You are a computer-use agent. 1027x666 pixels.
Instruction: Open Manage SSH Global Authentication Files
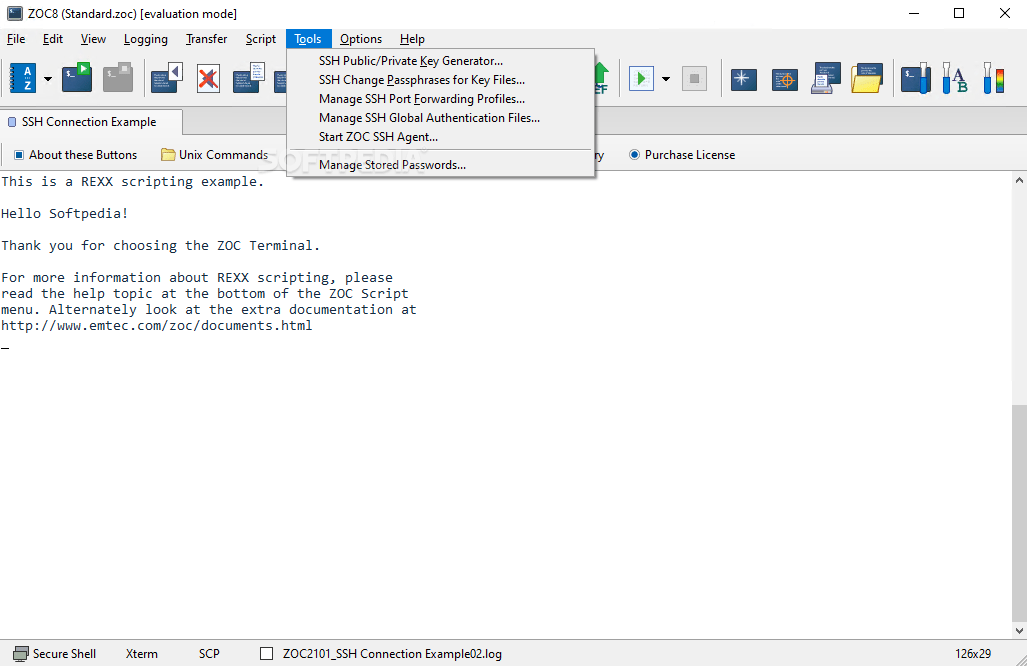pyautogui.click(x=441, y=118)
